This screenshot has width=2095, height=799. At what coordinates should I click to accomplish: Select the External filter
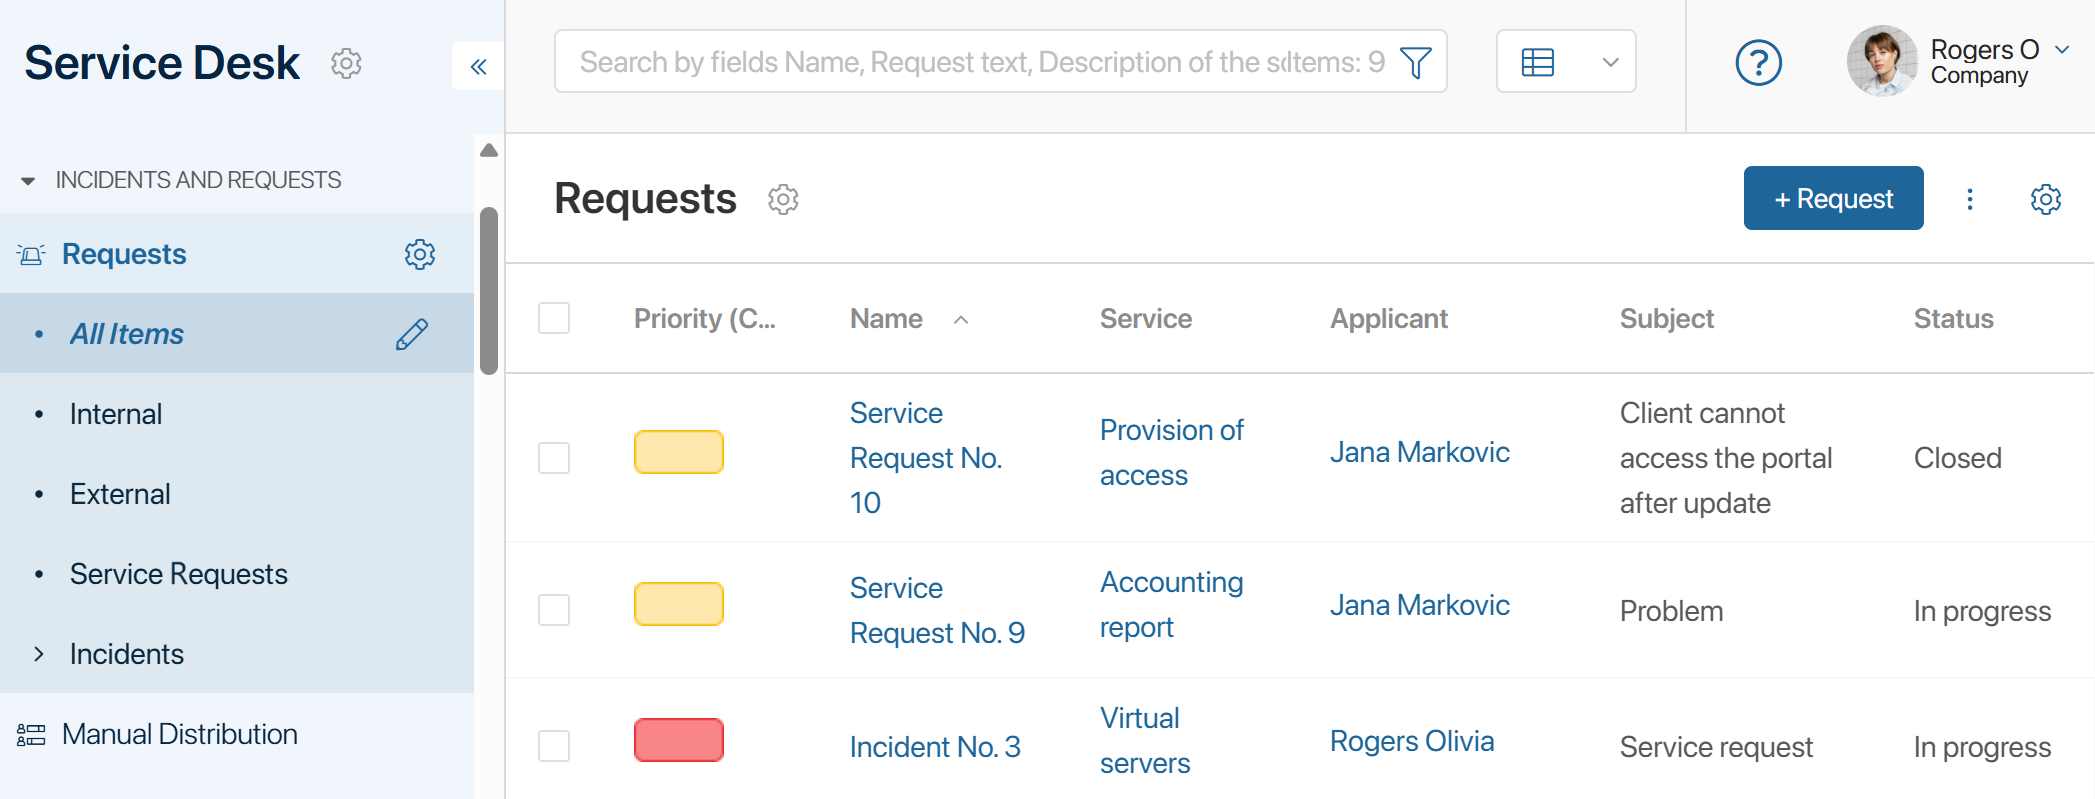pyautogui.click(x=120, y=494)
